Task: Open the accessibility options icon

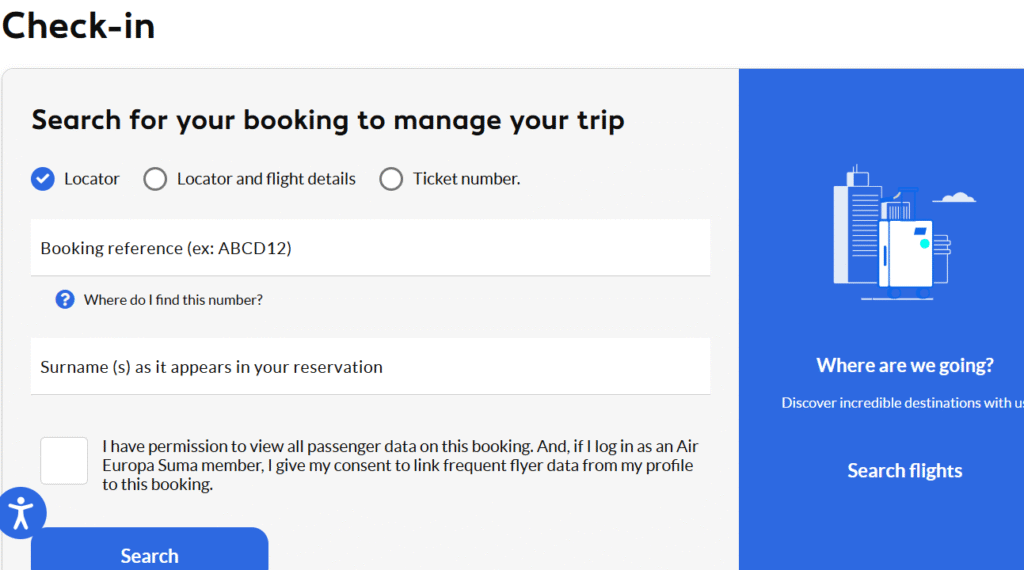Action: click(x=20, y=513)
